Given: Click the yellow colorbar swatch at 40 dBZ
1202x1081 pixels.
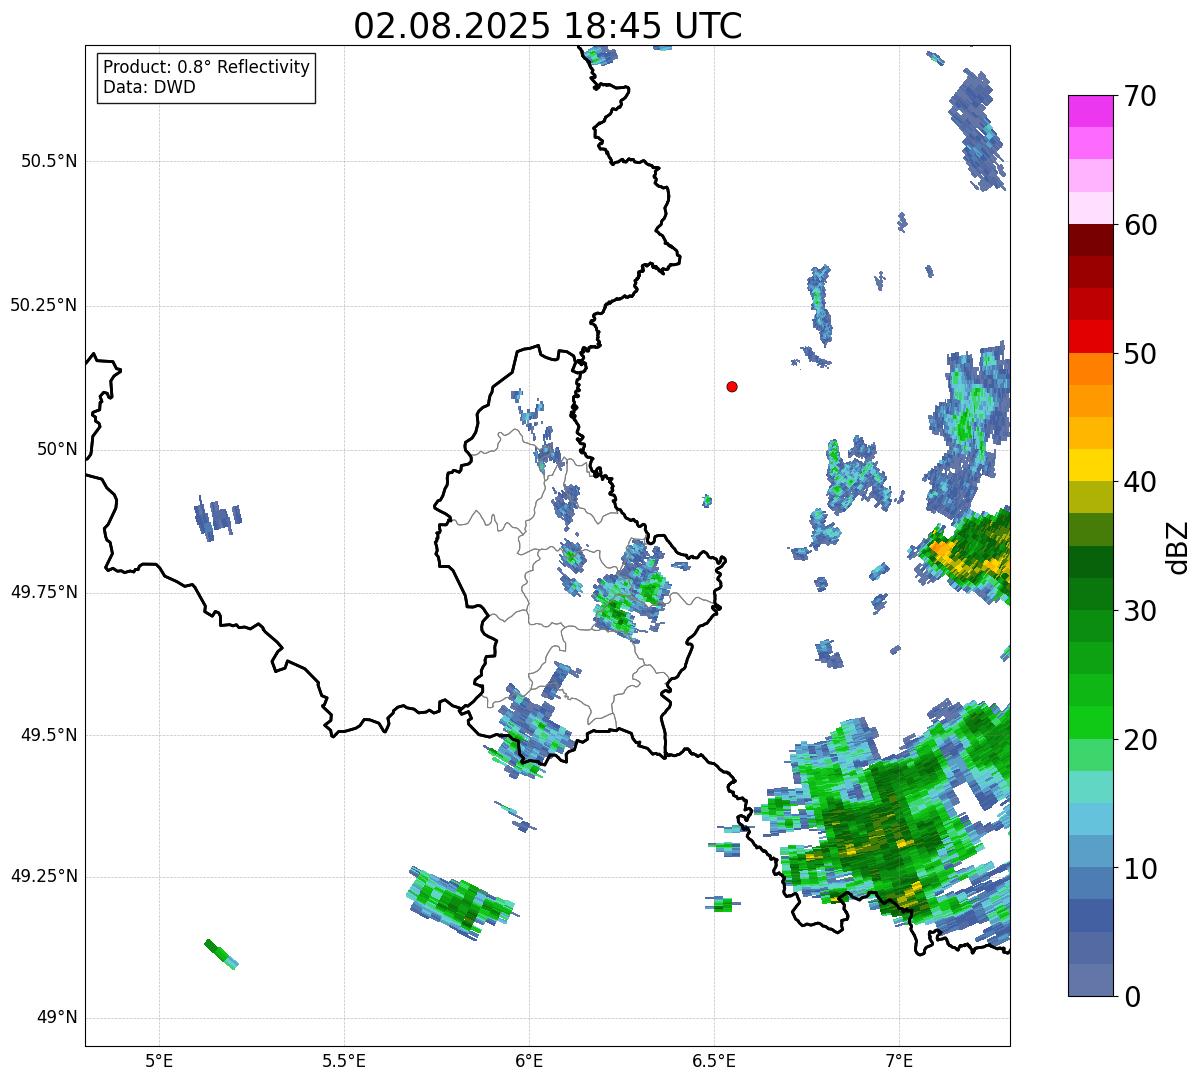Looking at the screenshot, I should (1091, 466).
